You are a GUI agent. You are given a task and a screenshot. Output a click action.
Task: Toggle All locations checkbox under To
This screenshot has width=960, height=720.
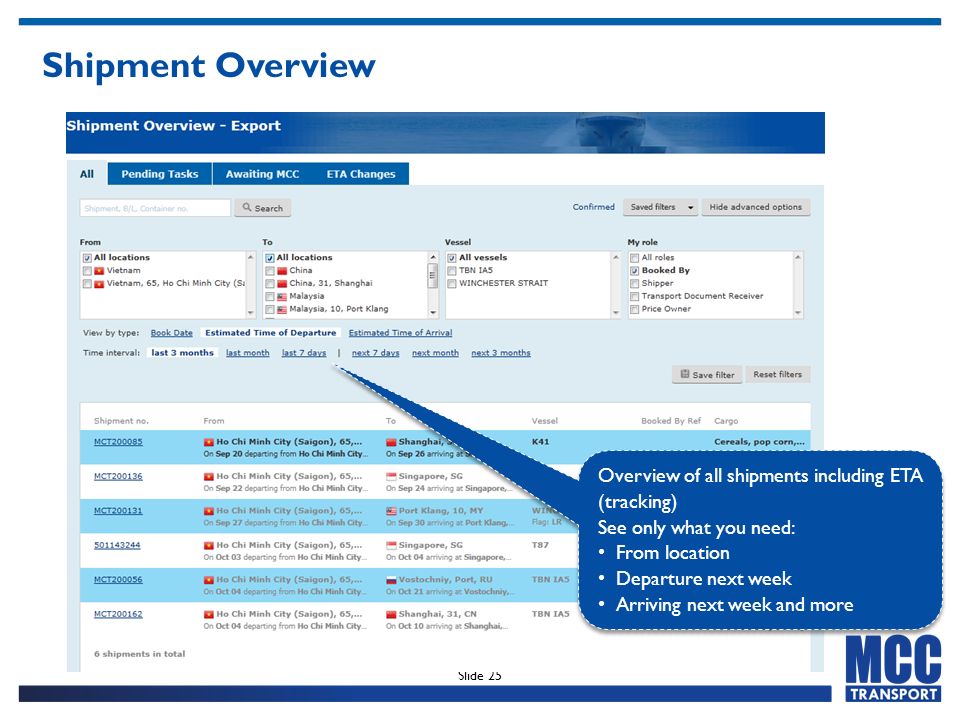(x=269, y=258)
